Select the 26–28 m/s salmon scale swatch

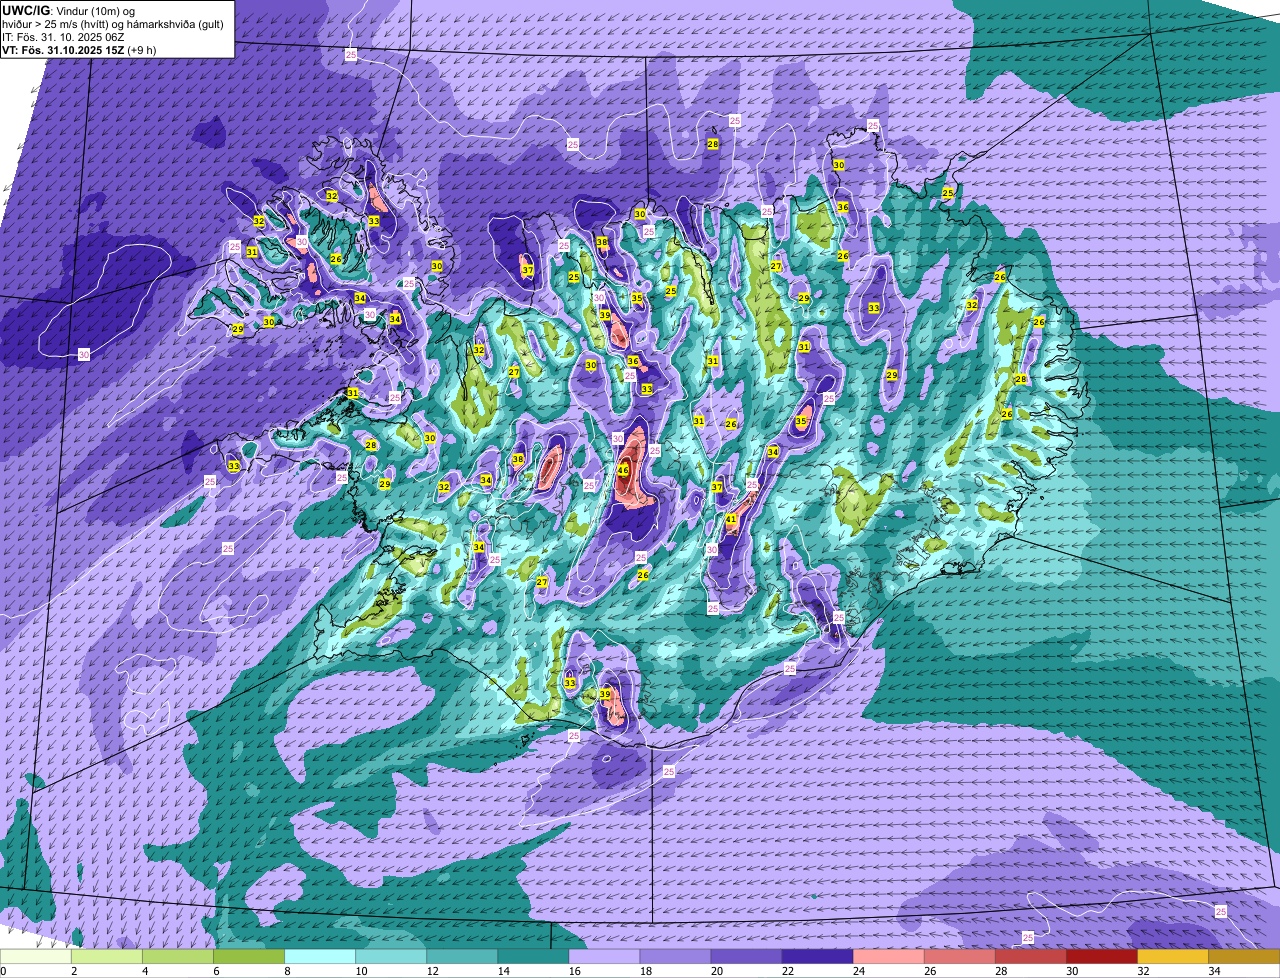(959, 957)
